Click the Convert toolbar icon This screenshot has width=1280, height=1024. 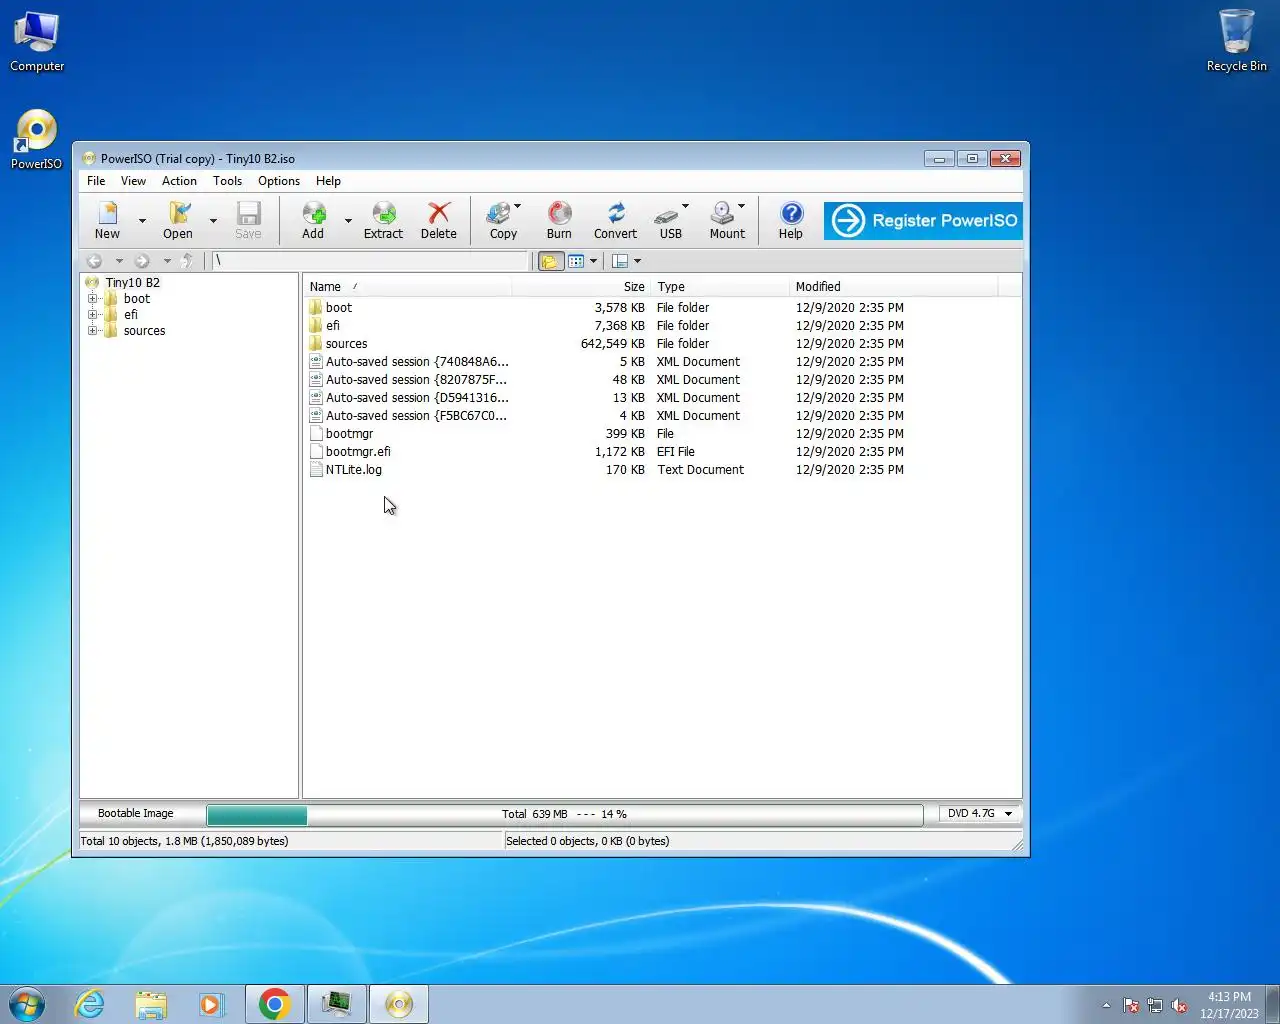click(x=615, y=220)
